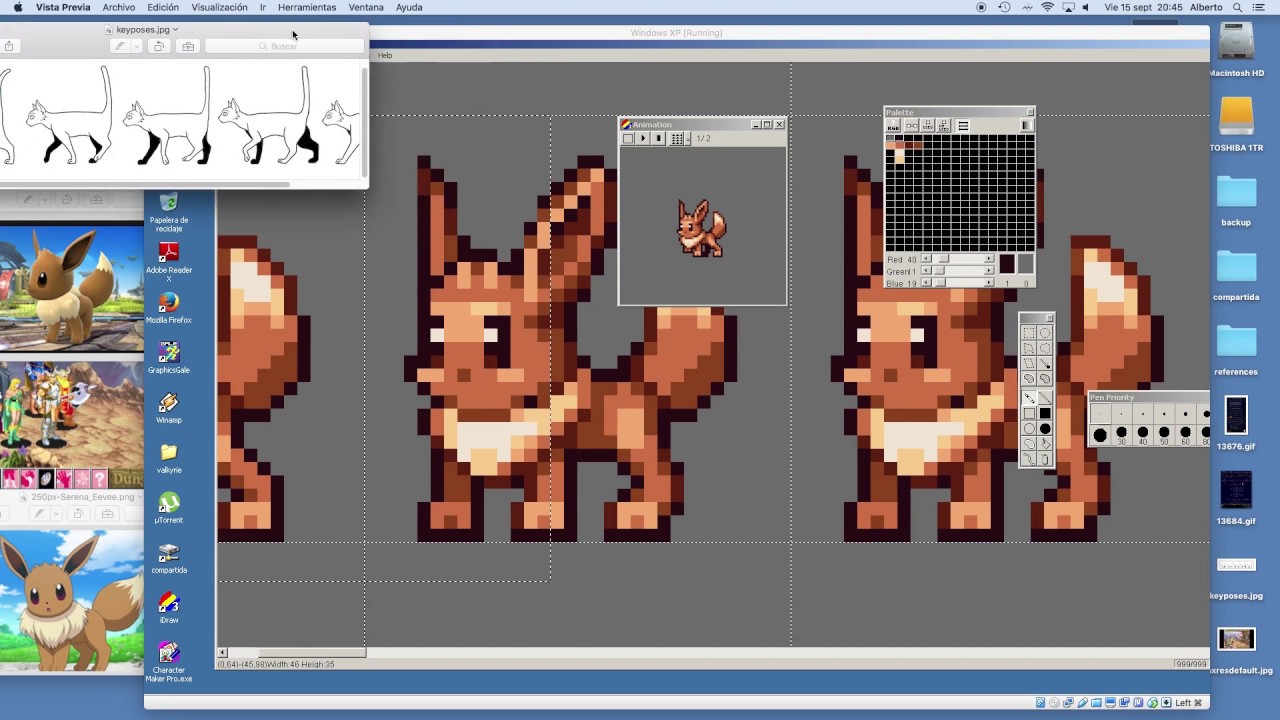Select the filled rectangle tool
The height and width of the screenshot is (720, 1280).
[1045, 413]
